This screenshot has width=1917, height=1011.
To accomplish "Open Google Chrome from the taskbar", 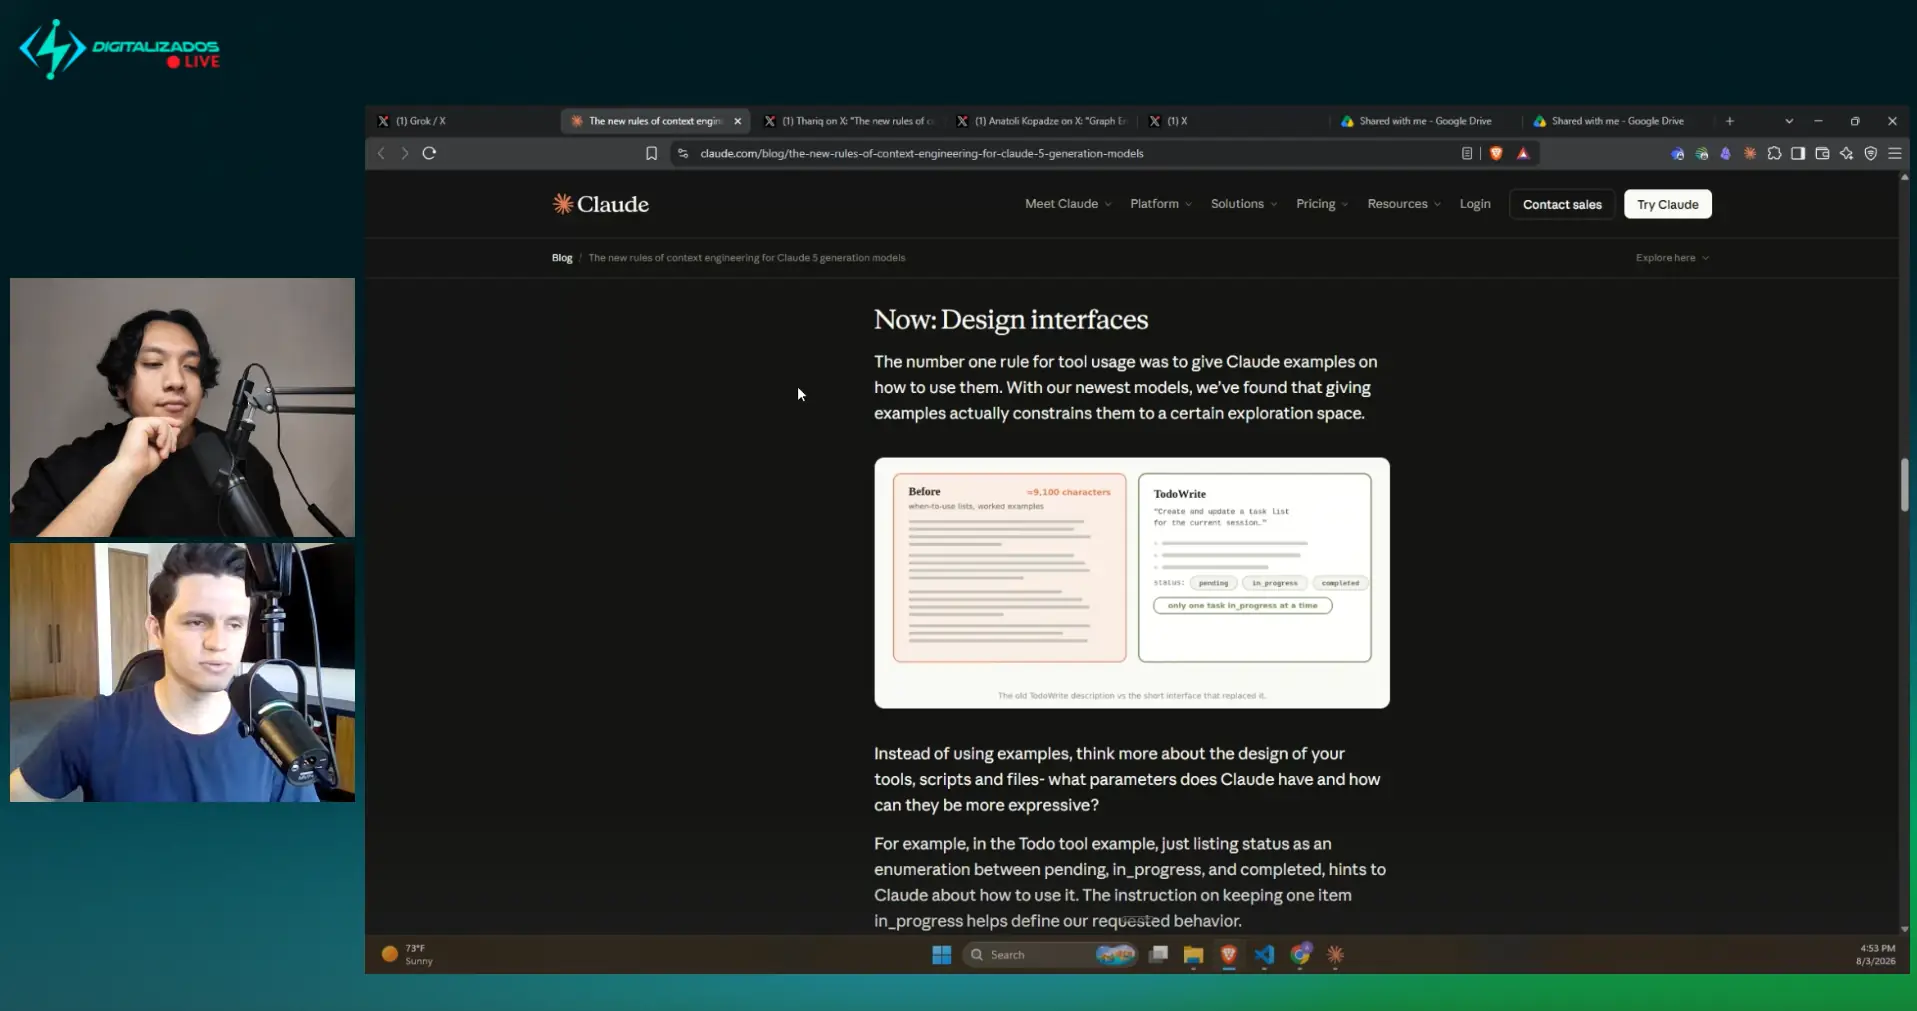I will [1300, 955].
